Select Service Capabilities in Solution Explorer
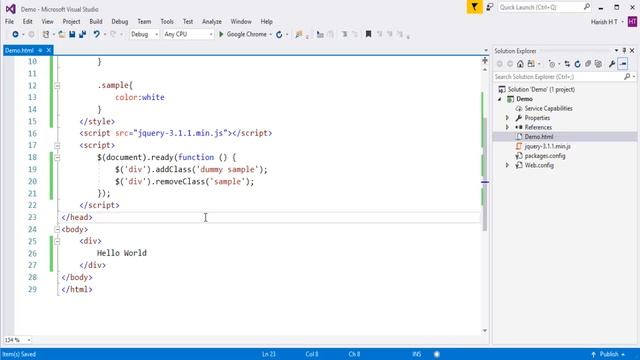 [548, 109]
